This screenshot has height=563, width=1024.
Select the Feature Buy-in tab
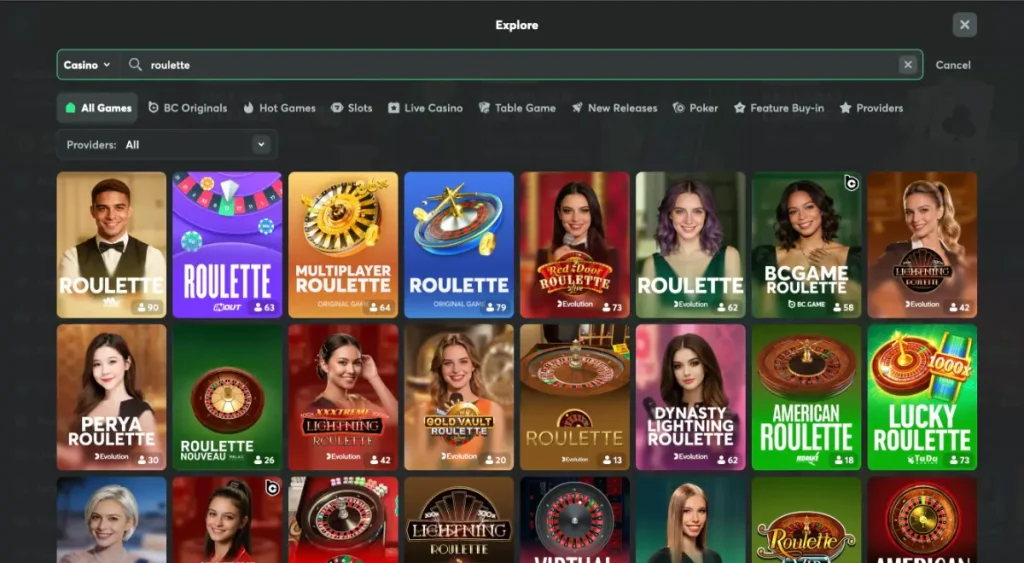point(779,108)
